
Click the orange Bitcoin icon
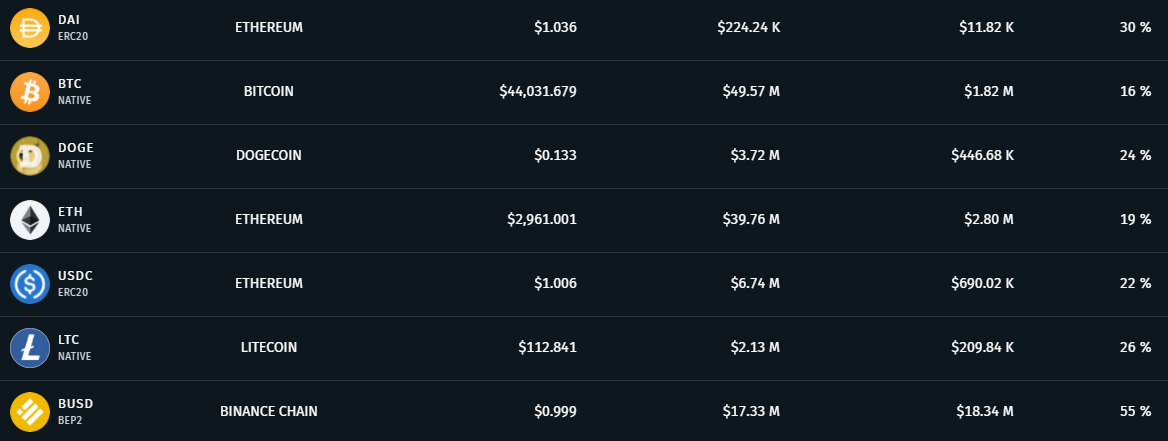29,92
